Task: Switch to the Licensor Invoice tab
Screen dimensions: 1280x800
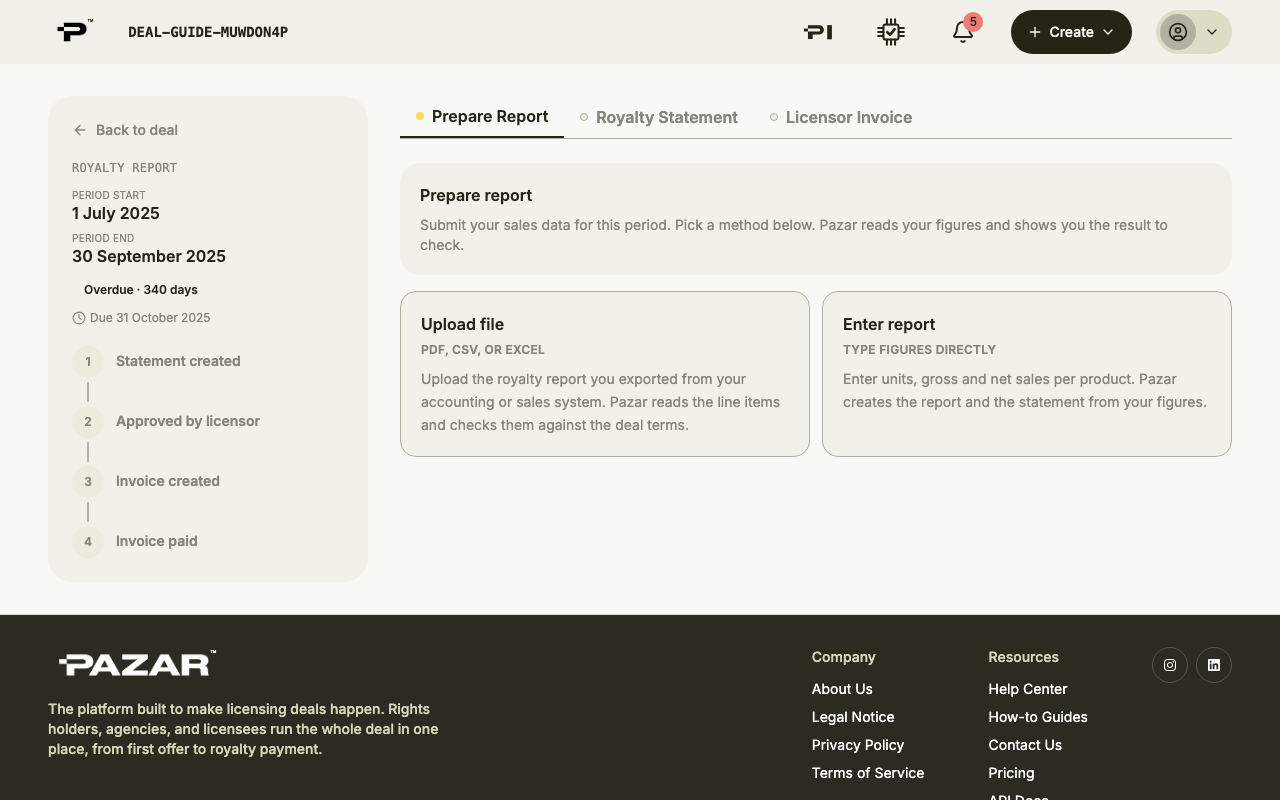Action: [841, 117]
